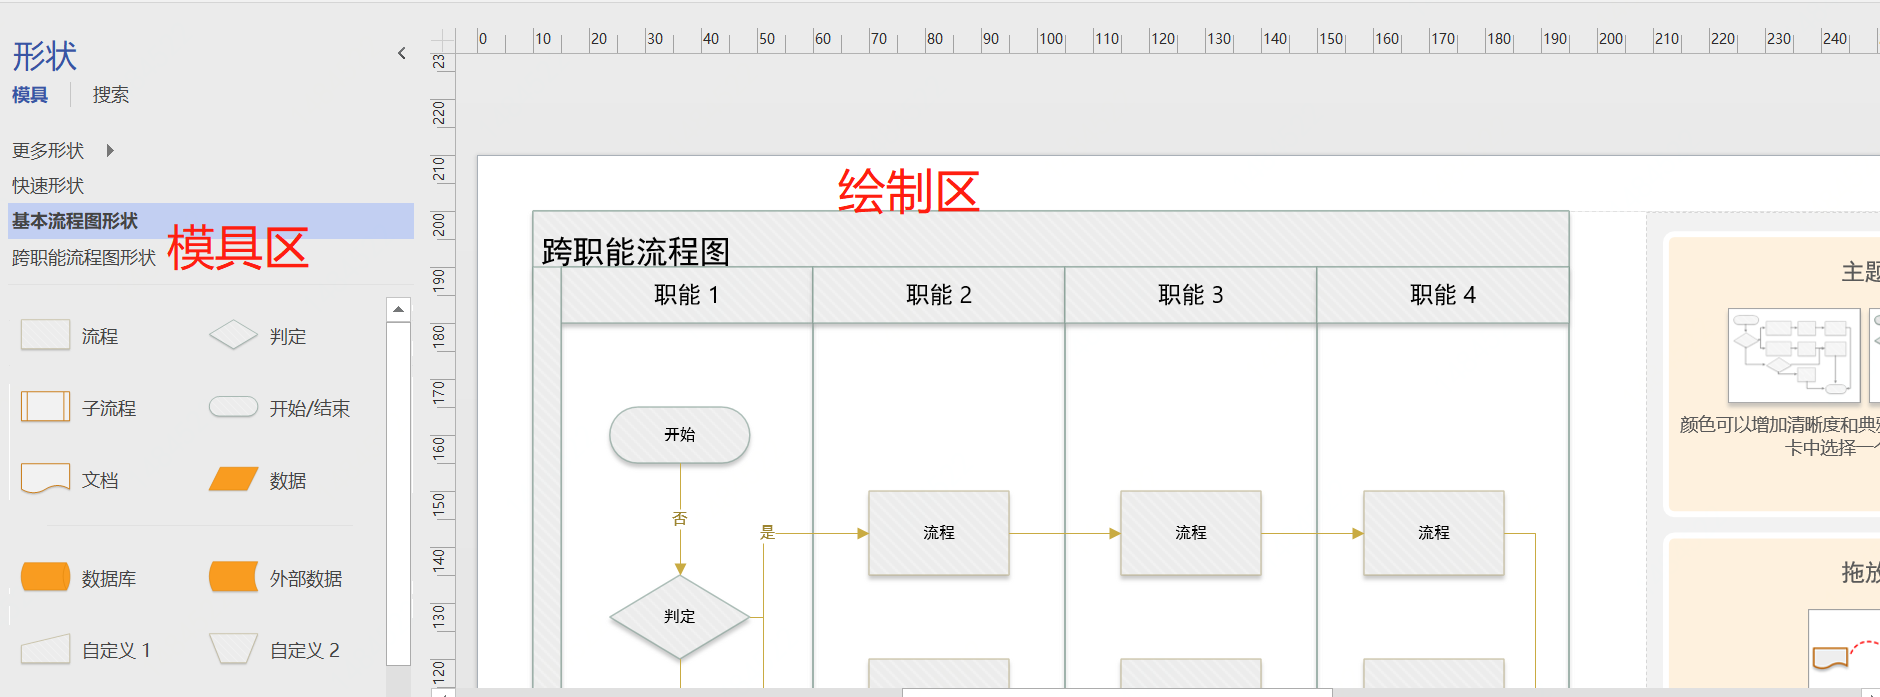This screenshot has width=1880, height=697.
Task: Select the 自定义 2 custom shape
Action: click(233, 649)
